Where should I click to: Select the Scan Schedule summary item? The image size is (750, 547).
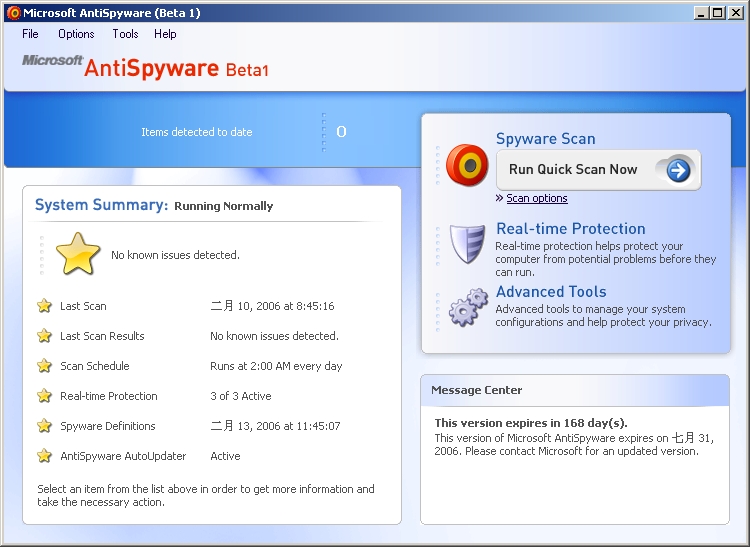[x=95, y=366]
